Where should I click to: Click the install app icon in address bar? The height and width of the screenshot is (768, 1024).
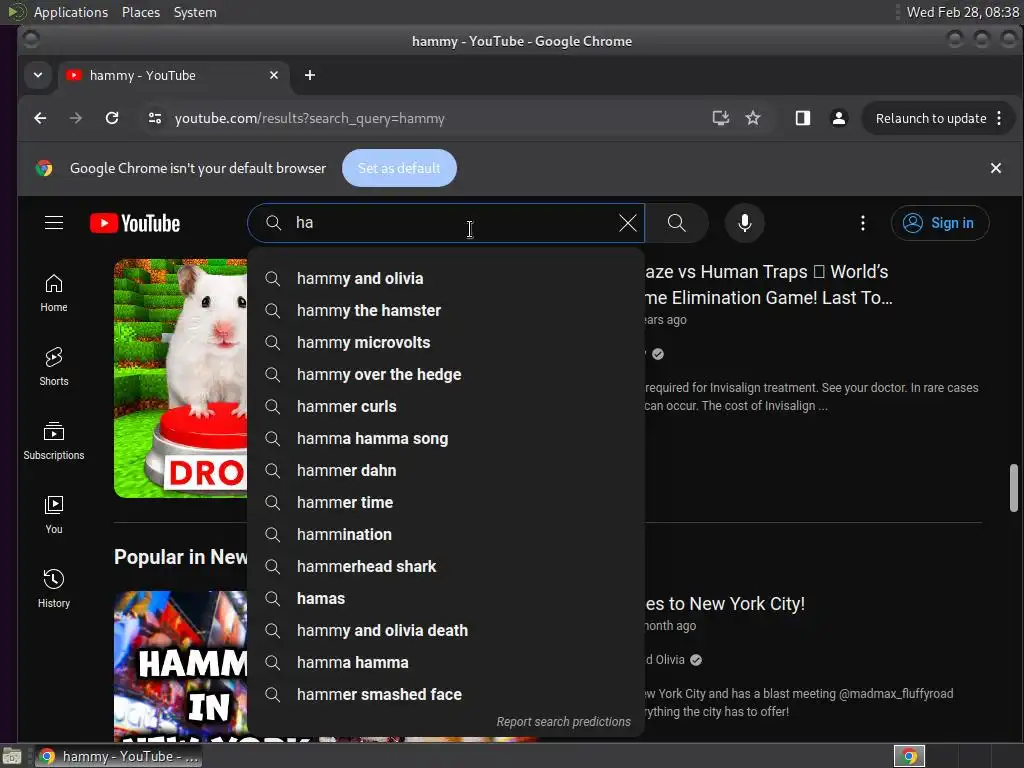click(x=720, y=118)
